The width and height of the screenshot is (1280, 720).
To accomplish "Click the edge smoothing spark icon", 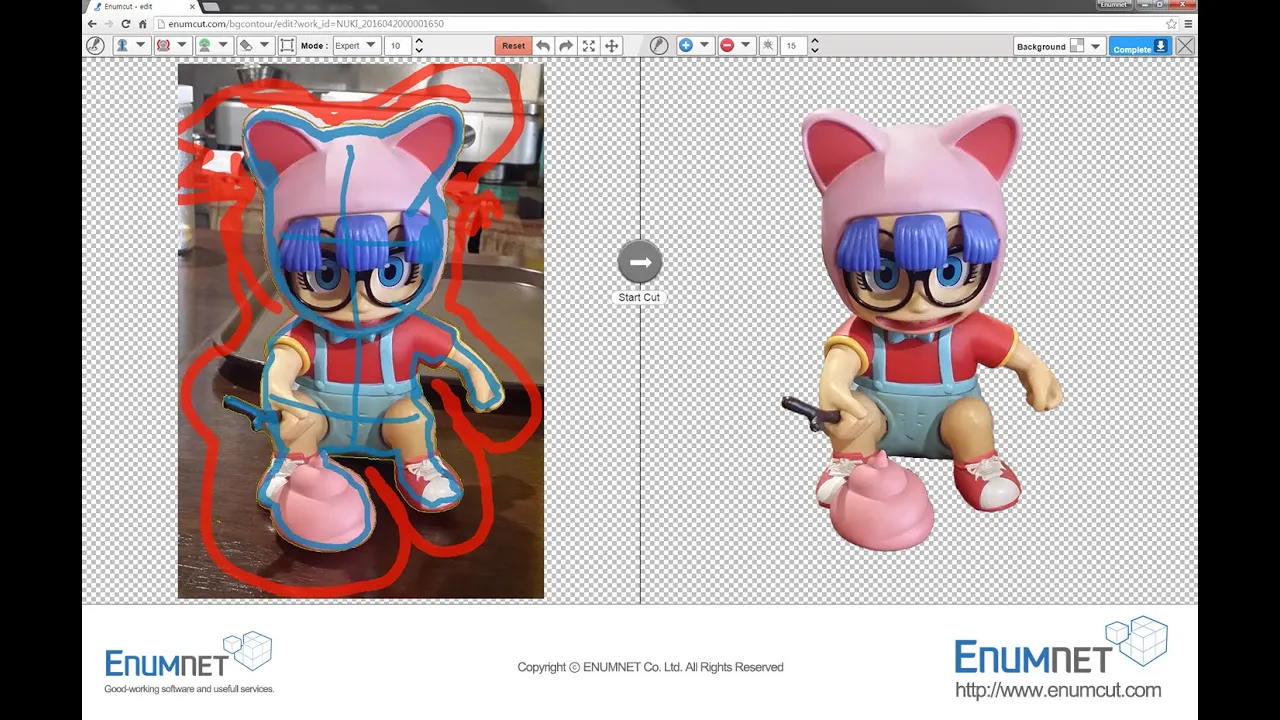I will [768, 45].
